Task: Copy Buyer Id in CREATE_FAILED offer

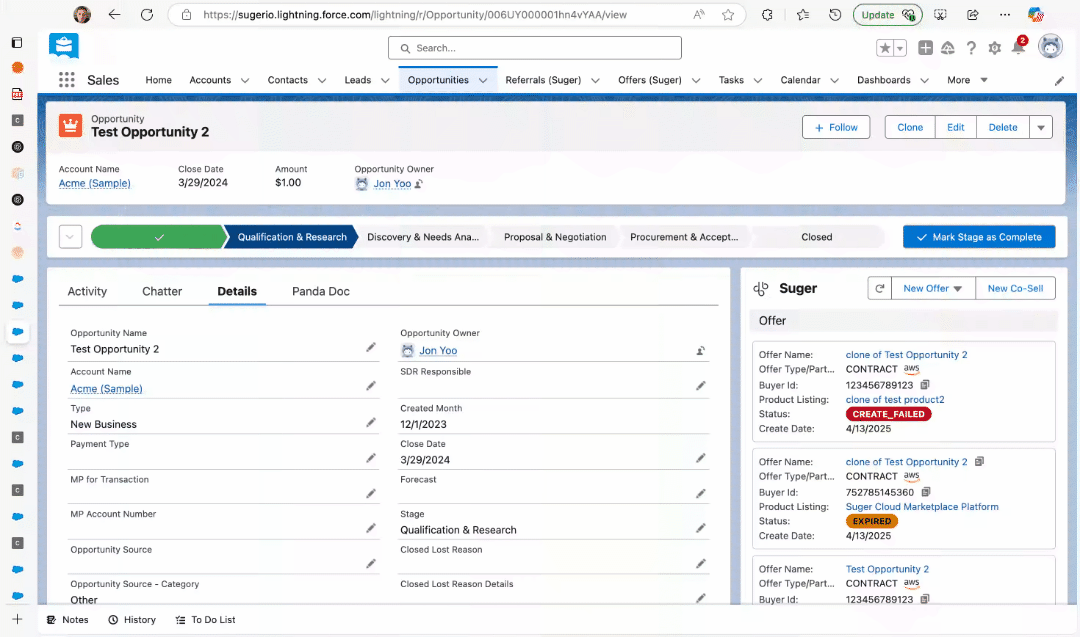Action: 925,384
